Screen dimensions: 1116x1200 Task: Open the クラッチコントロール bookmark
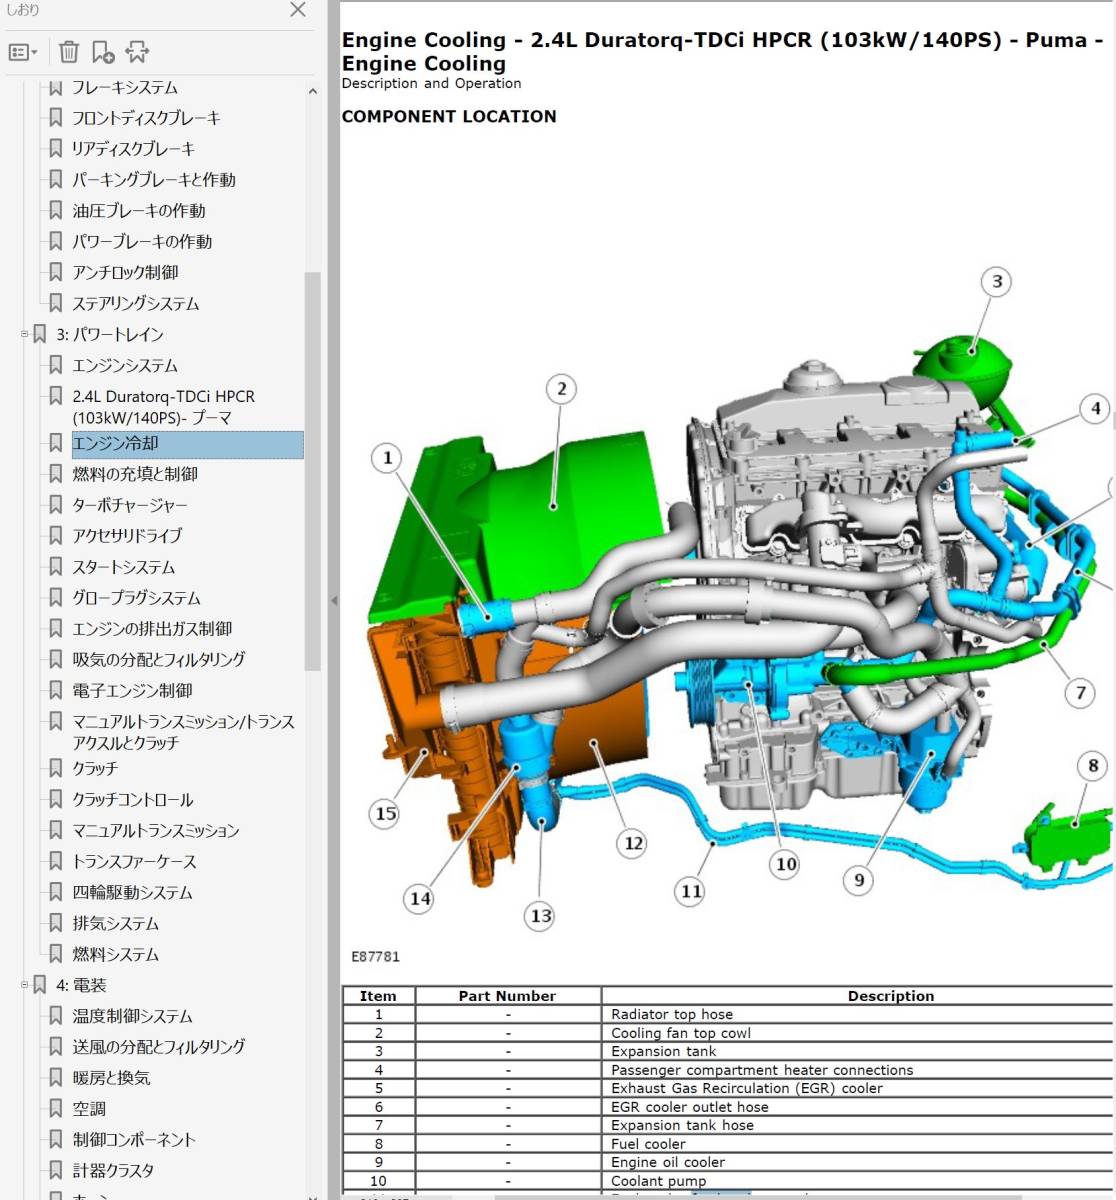pos(133,799)
